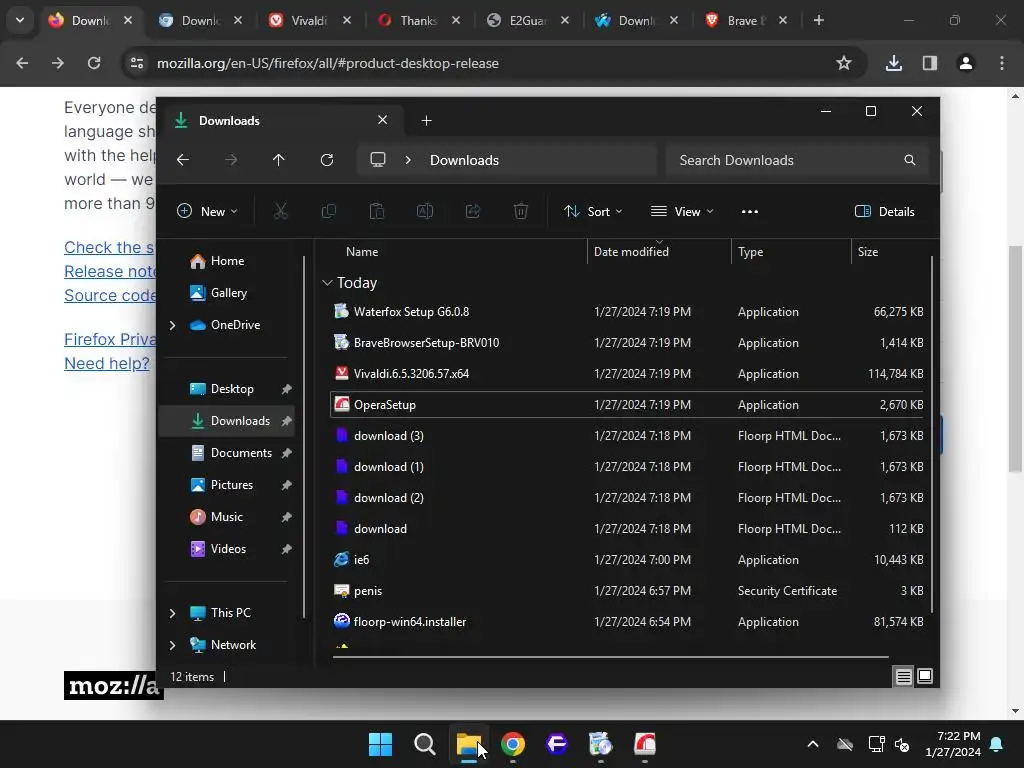Image resolution: width=1024 pixels, height=768 pixels.
Task: Go back in File Explorer navigation
Action: [x=183, y=160]
